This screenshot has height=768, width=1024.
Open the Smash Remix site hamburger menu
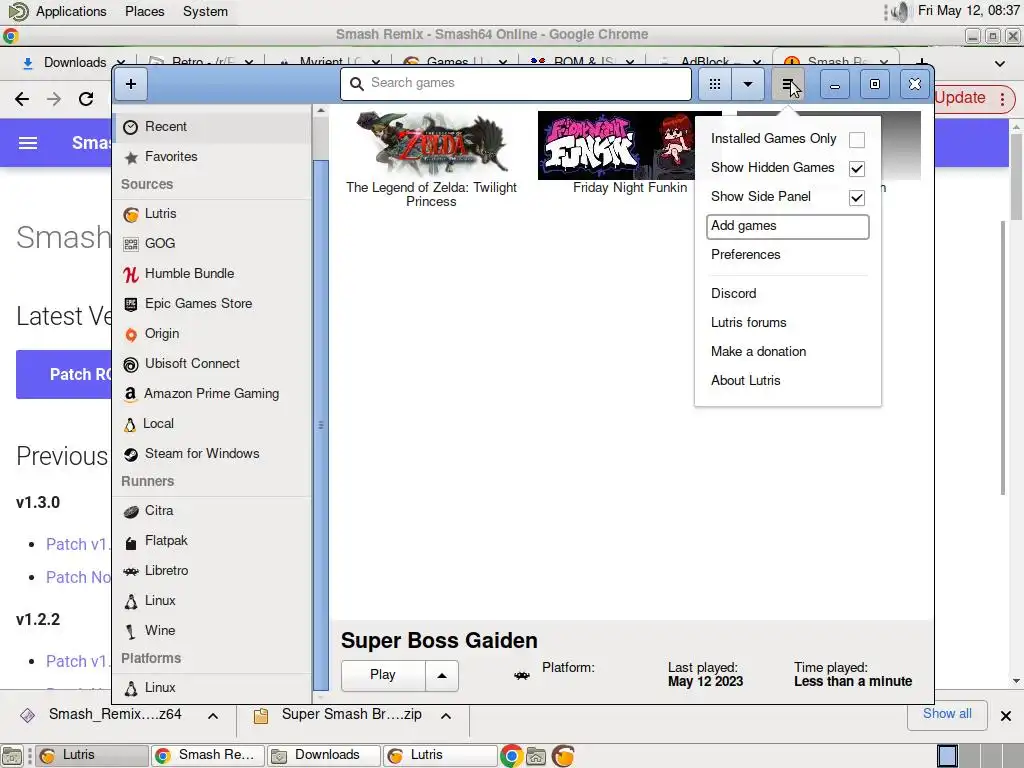[x=27, y=143]
